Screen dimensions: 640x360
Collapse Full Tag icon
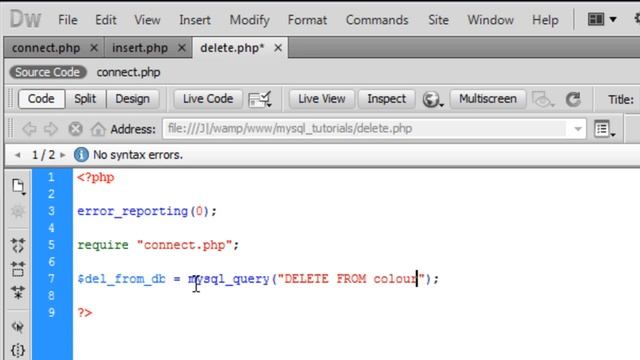pyautogui.click(x=18, y=246)
